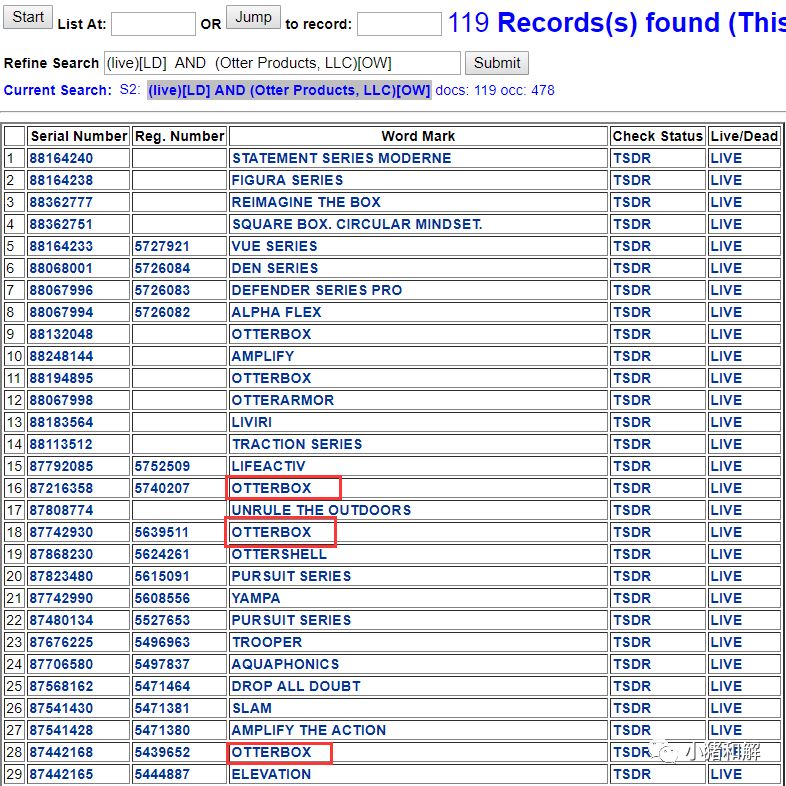Open SQUARE BOX. CIRCULAR MINDSET. mark

[357, 225]
